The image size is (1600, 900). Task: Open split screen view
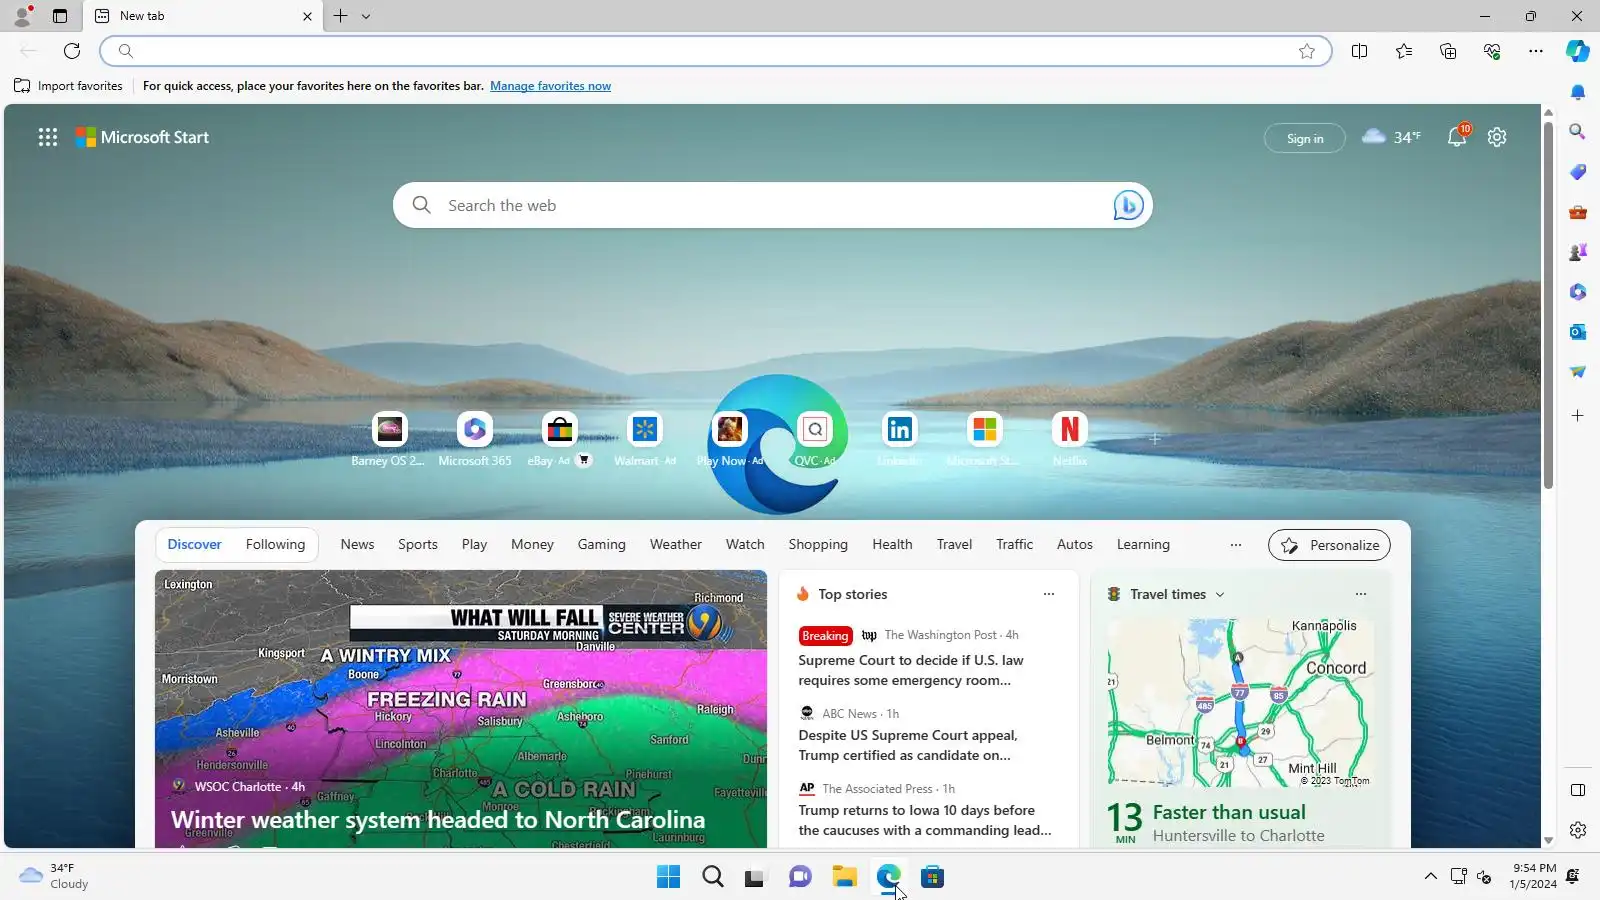[x=1359, y=51]
